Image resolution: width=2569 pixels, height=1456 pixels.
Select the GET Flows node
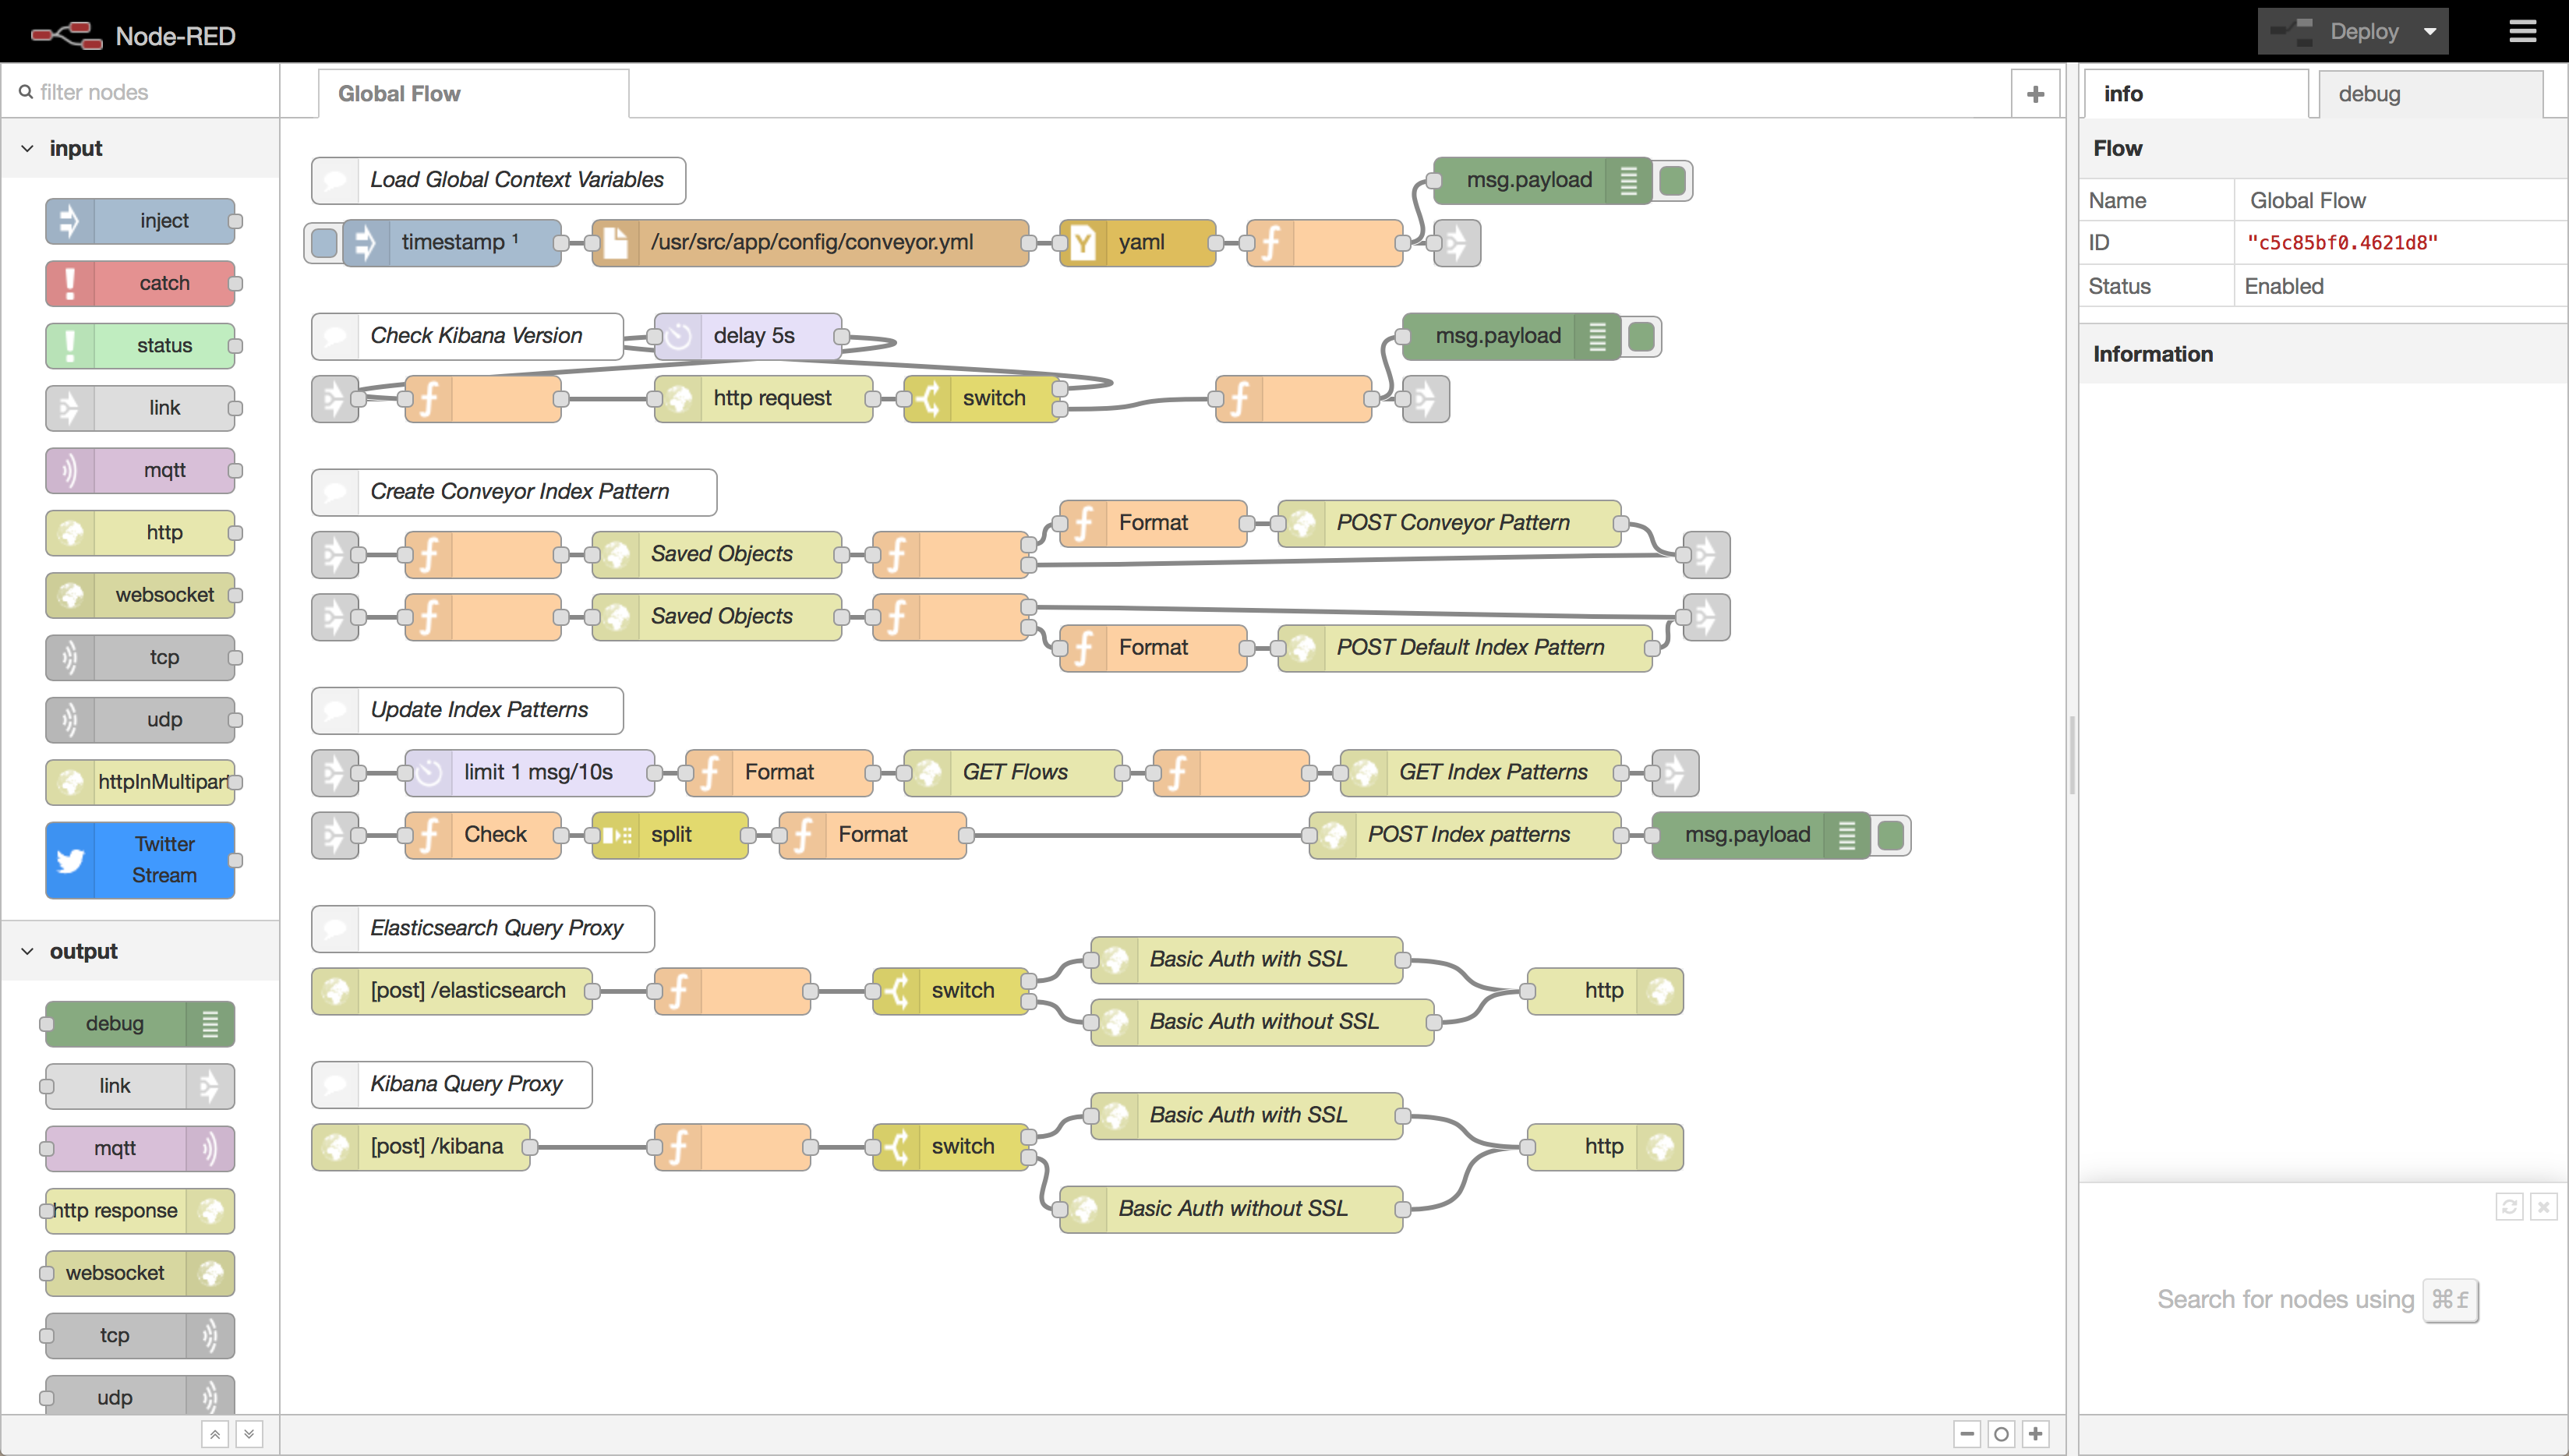coord(1013,772)
